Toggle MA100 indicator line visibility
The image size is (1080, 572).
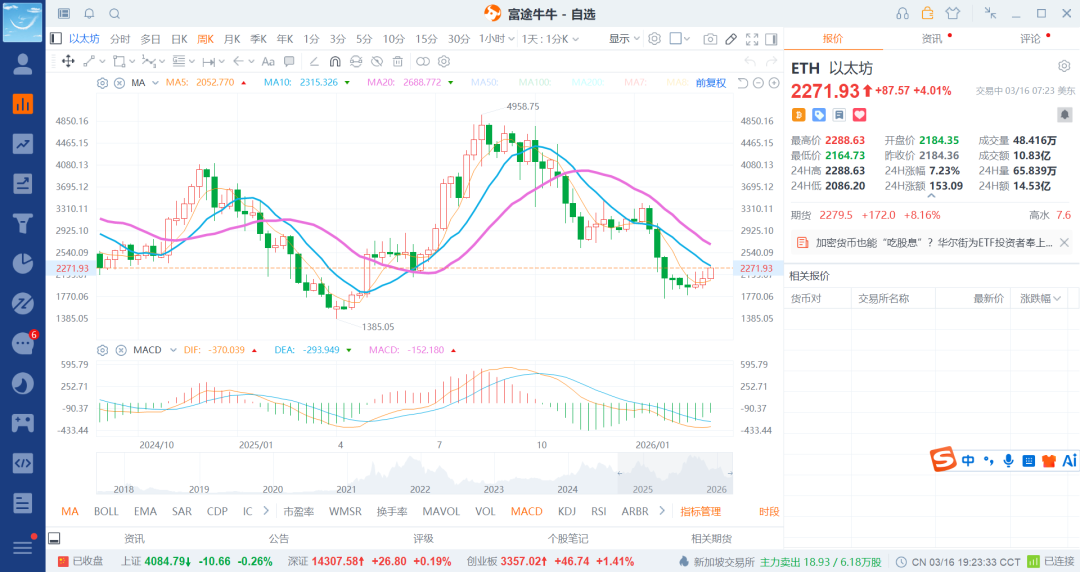tap(534, 83)
